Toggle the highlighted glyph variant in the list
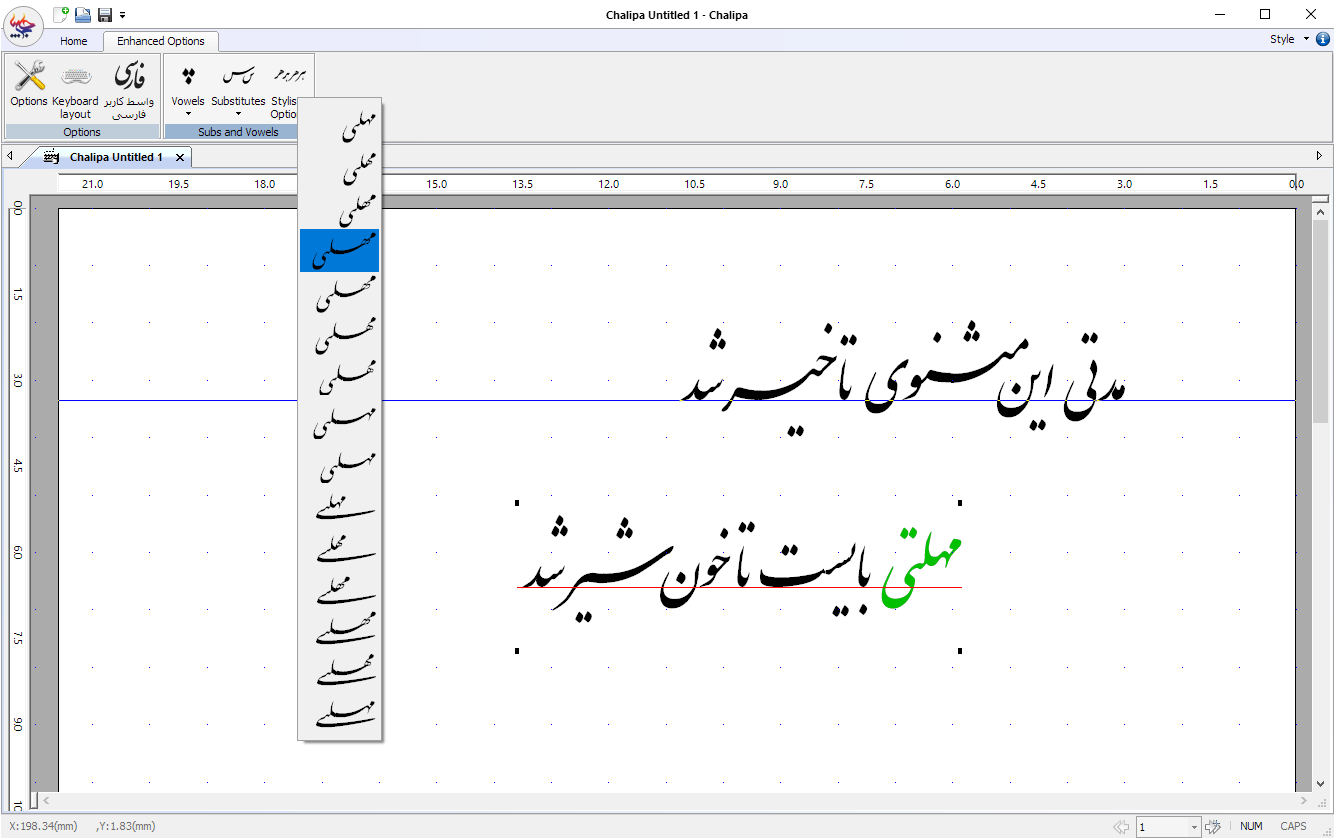The image size is (1335, 839). (339, 251)
